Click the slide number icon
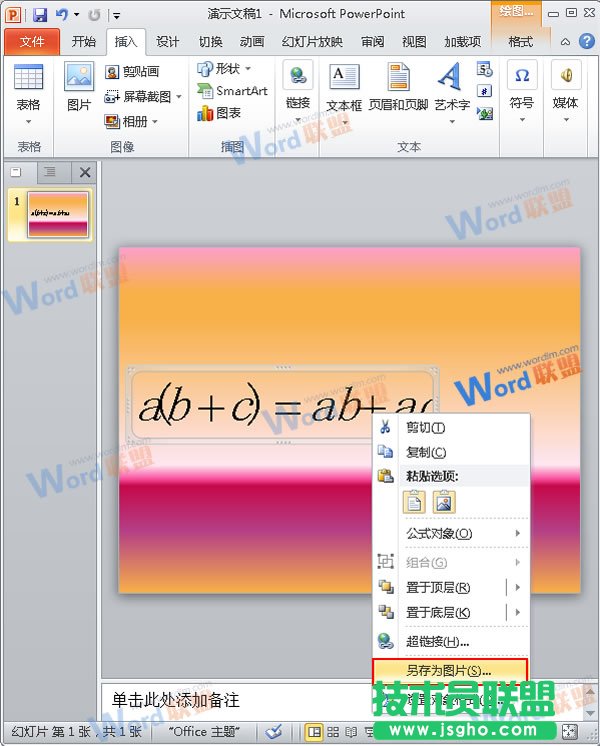Viewport: 600px width, 746px height. (484, 91)
